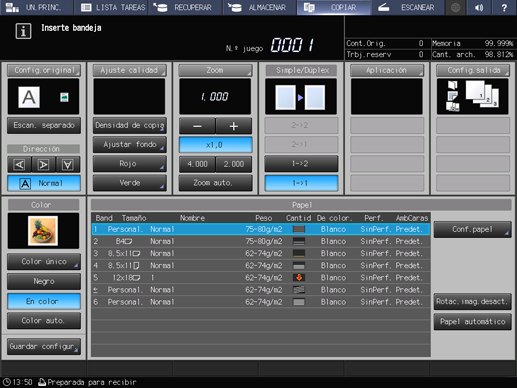This screenshot has width=517, height=388.
Task: Switch to the ESCANEAR tab
Action: tap(408, 7)
